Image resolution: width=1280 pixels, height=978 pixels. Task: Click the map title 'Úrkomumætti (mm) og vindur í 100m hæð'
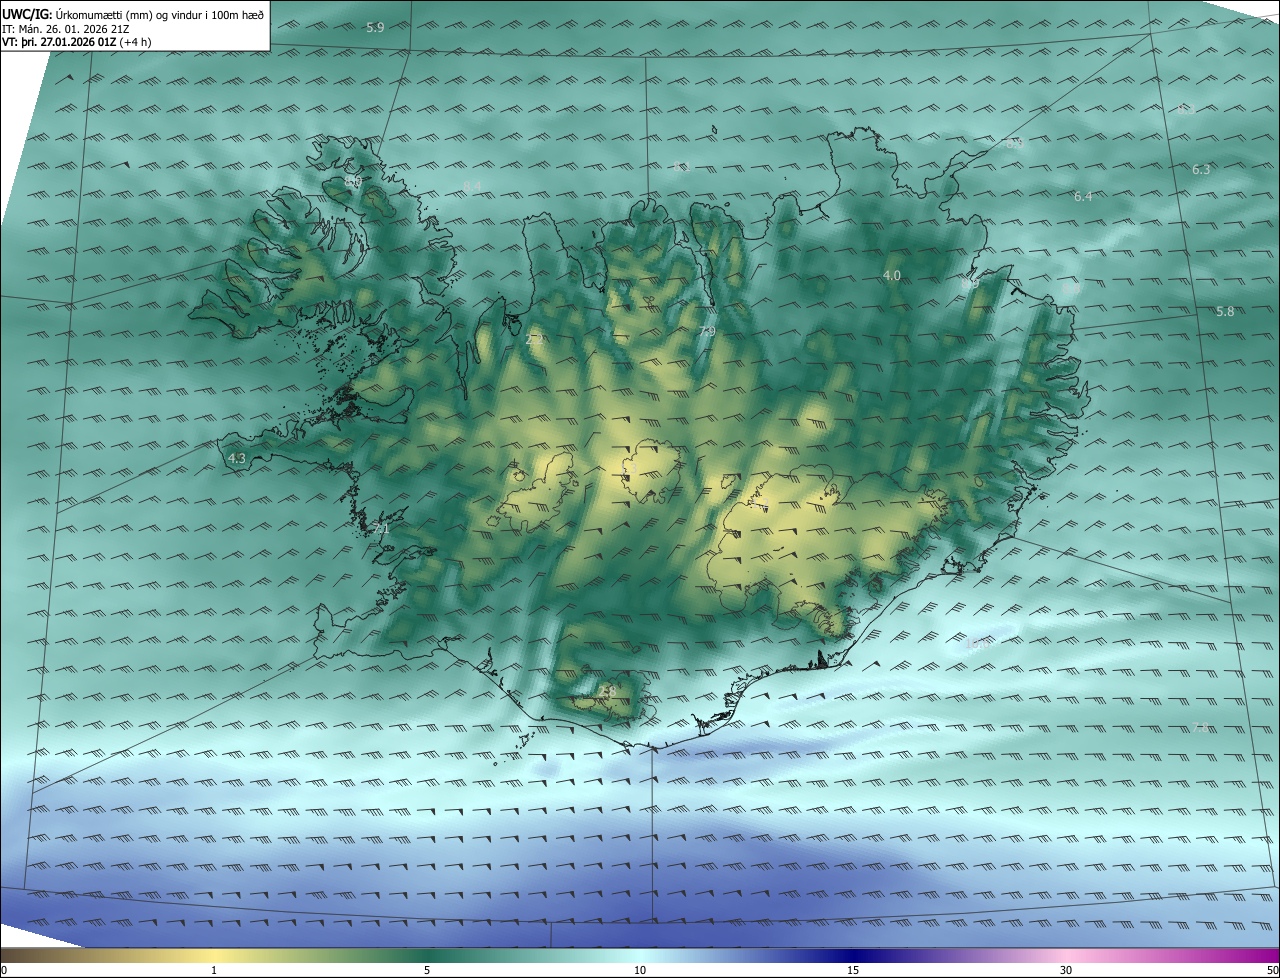[x=160, y=14]
